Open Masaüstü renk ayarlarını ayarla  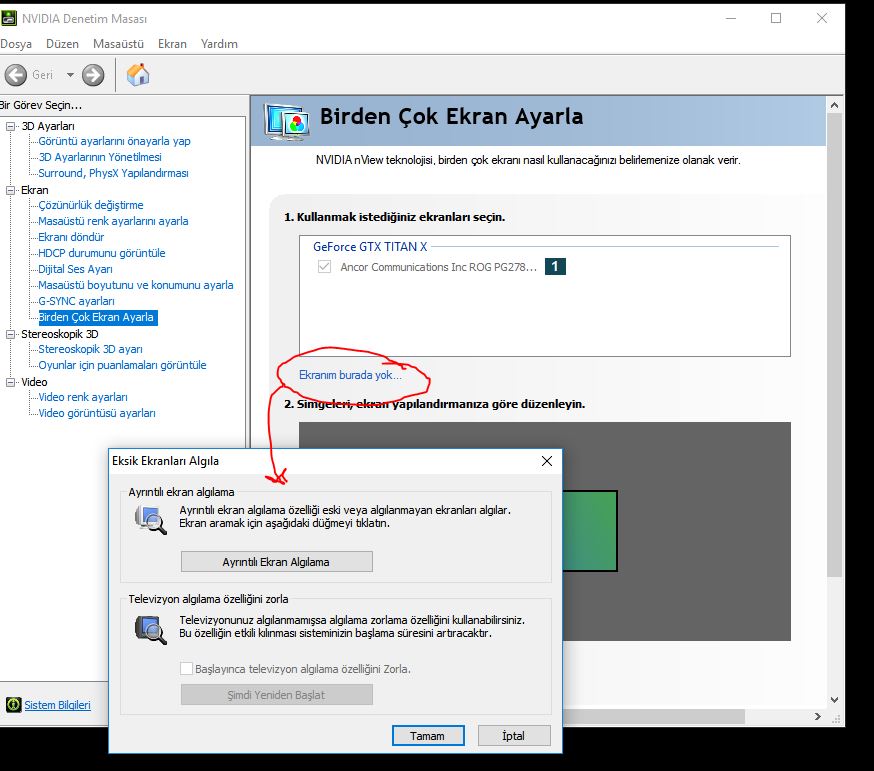point(113,221)
